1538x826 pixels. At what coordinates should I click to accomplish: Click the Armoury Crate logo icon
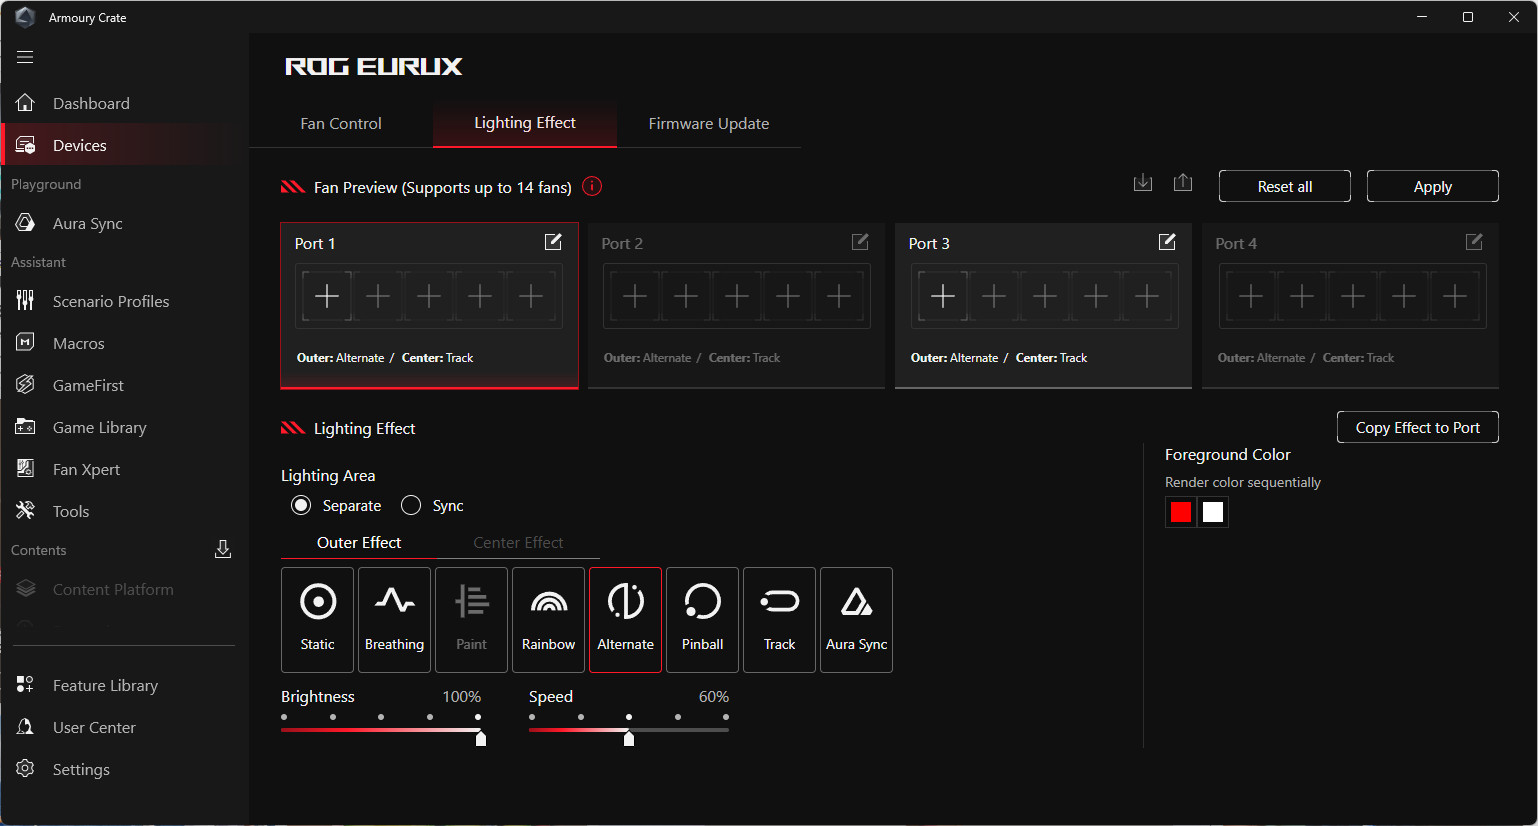(25, 17)
